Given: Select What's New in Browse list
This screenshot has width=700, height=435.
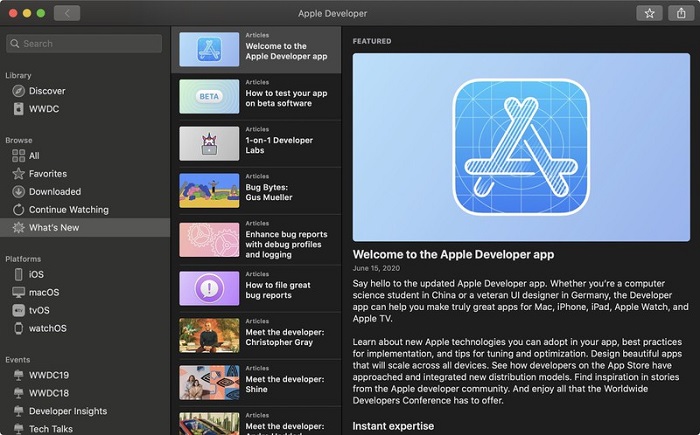Looking at the screenshot, I should [x=53, y=227].
